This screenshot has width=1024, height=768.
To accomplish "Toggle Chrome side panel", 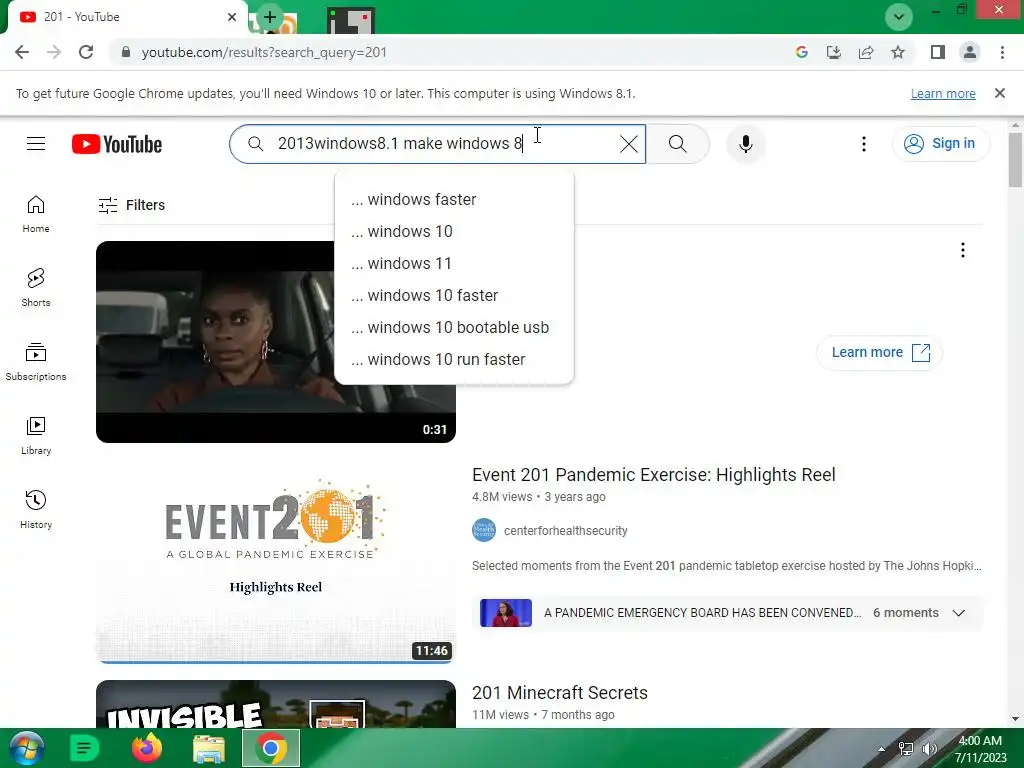I will 938,52.
